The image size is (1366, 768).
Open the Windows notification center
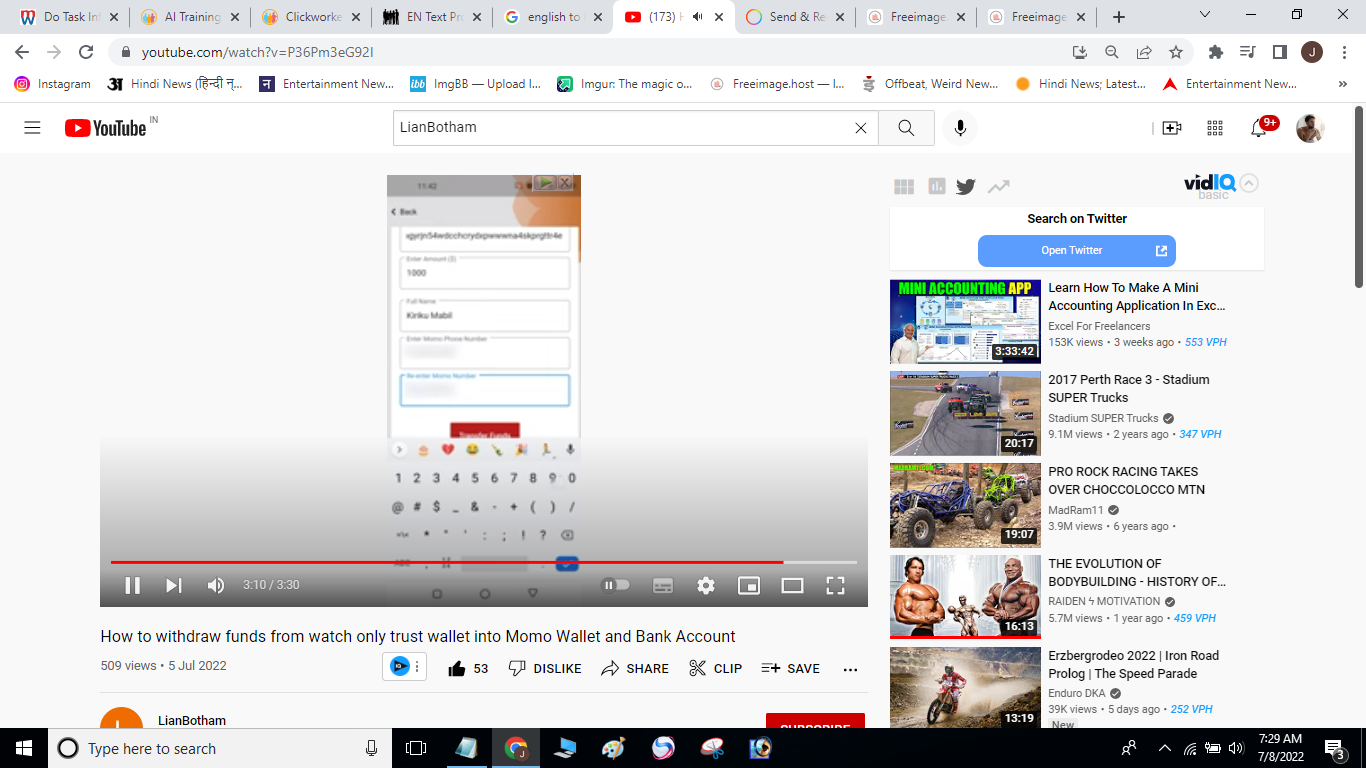pos(1335,748)
